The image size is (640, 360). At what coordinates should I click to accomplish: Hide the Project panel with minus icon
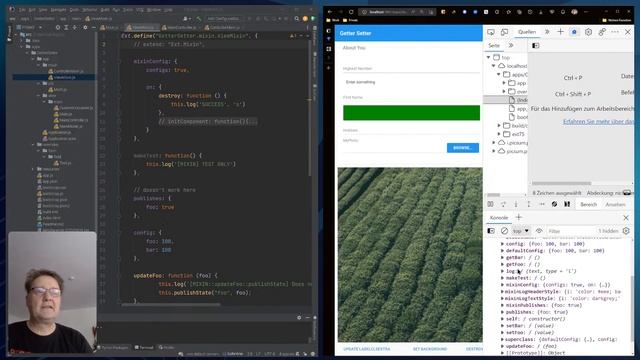(93, 27)
